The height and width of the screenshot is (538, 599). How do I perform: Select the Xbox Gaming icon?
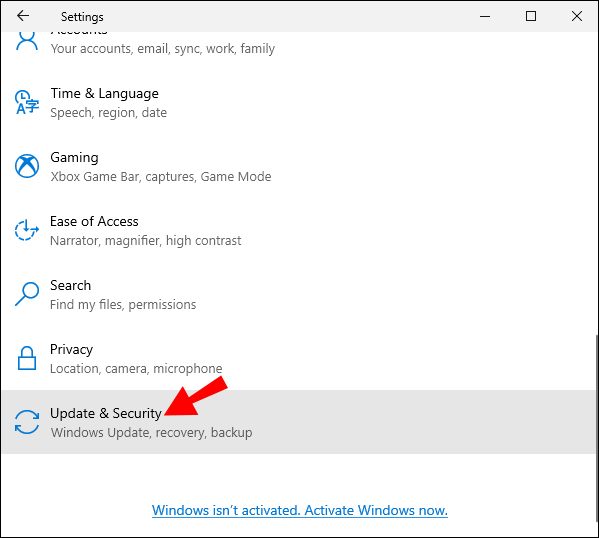(27, 166)
